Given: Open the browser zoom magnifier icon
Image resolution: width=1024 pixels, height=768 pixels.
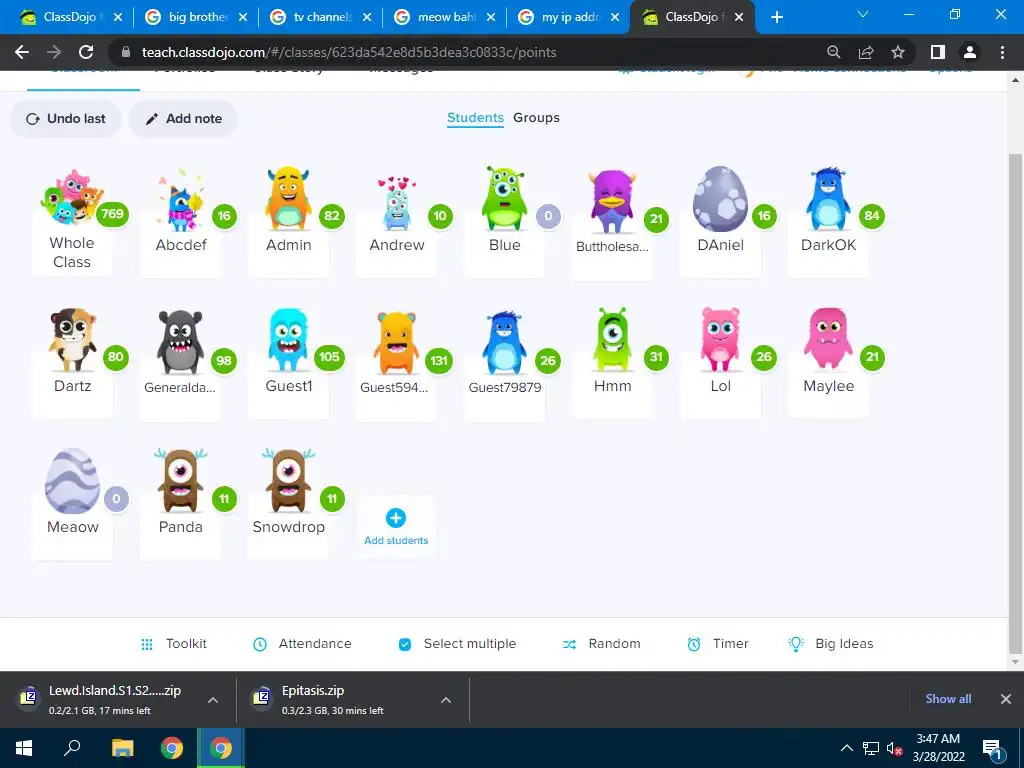Looking at the screenshot, I should 833,52.
